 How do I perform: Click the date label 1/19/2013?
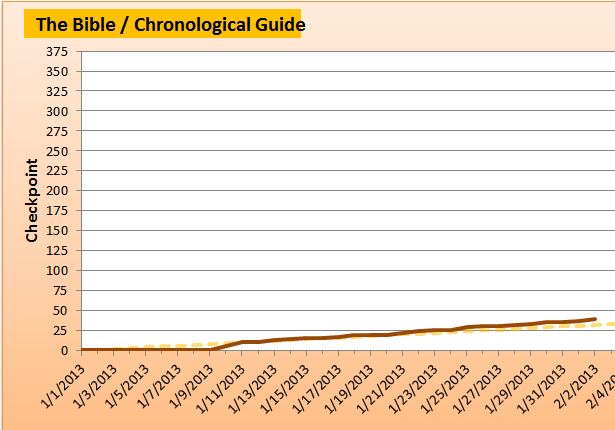pyautogui.click(x=349, y=389)
